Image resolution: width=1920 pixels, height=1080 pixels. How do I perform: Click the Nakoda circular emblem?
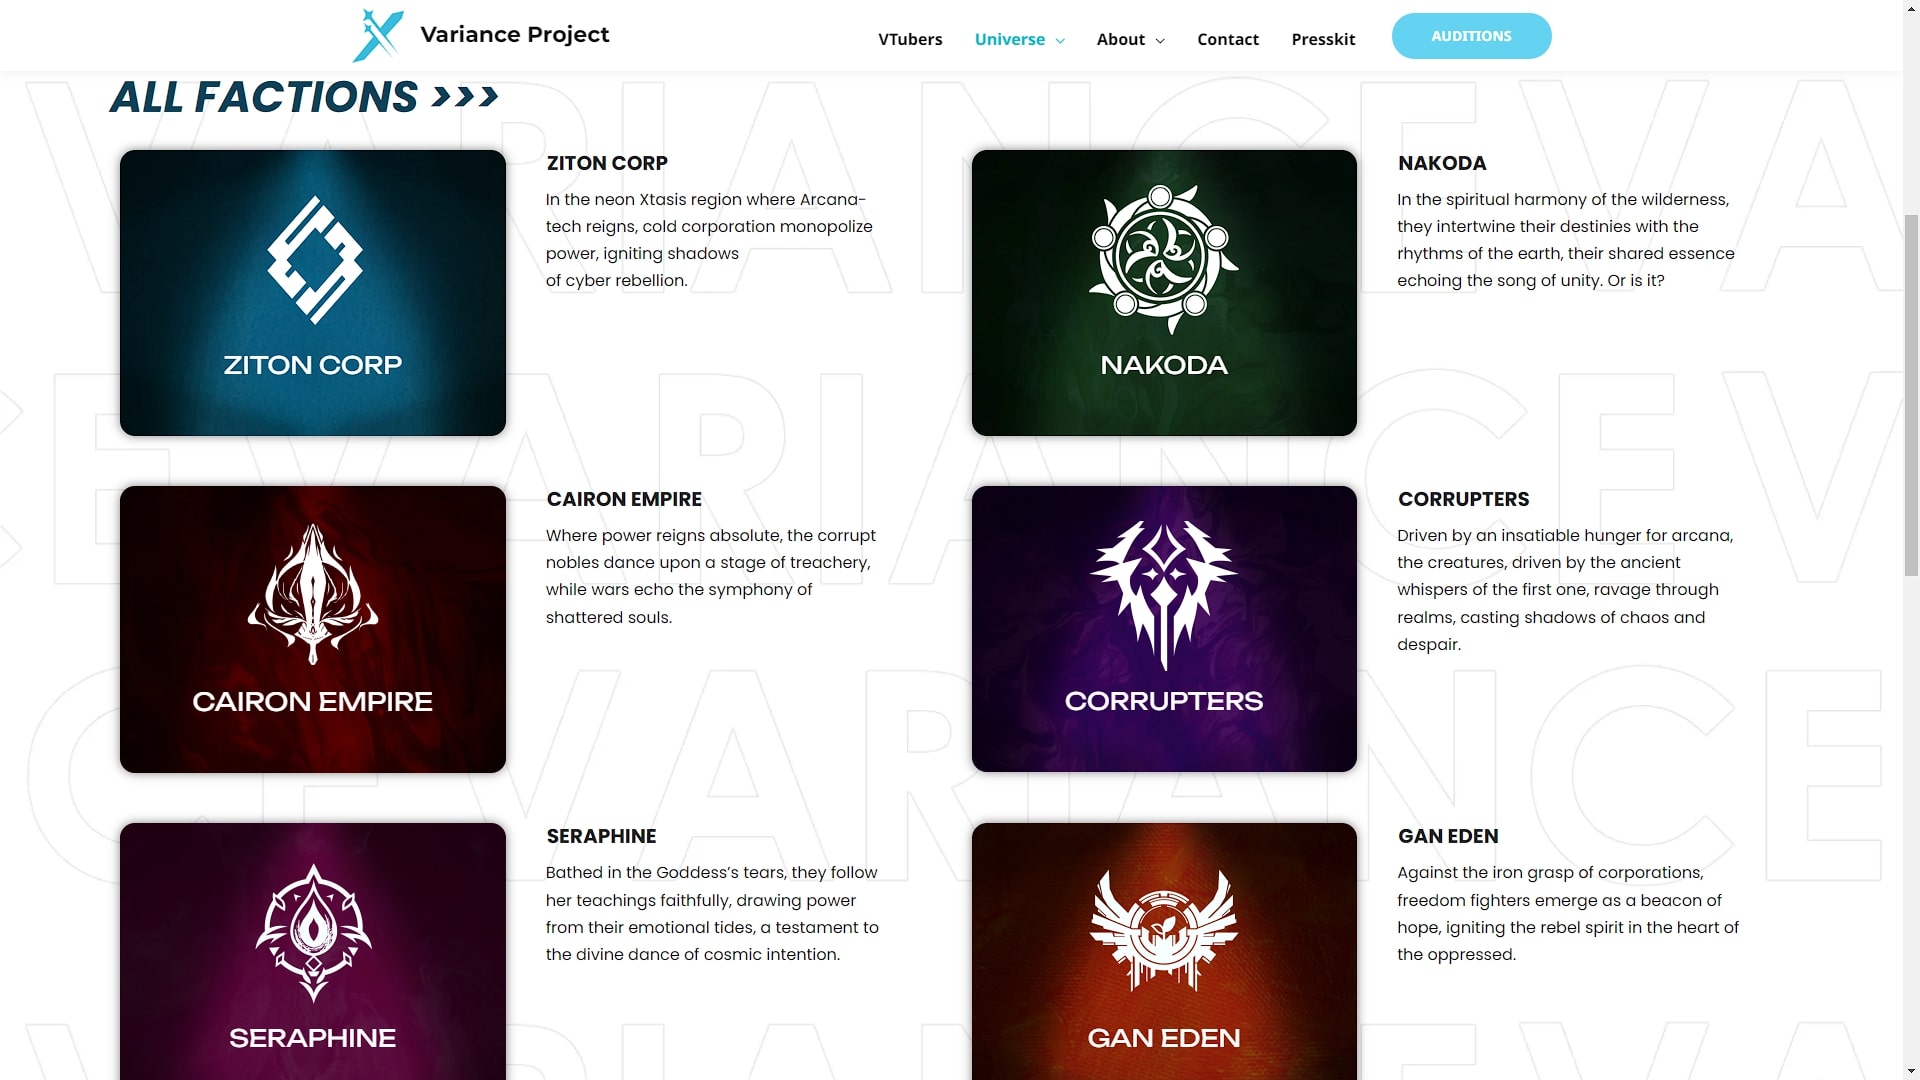click(1163, 259)
